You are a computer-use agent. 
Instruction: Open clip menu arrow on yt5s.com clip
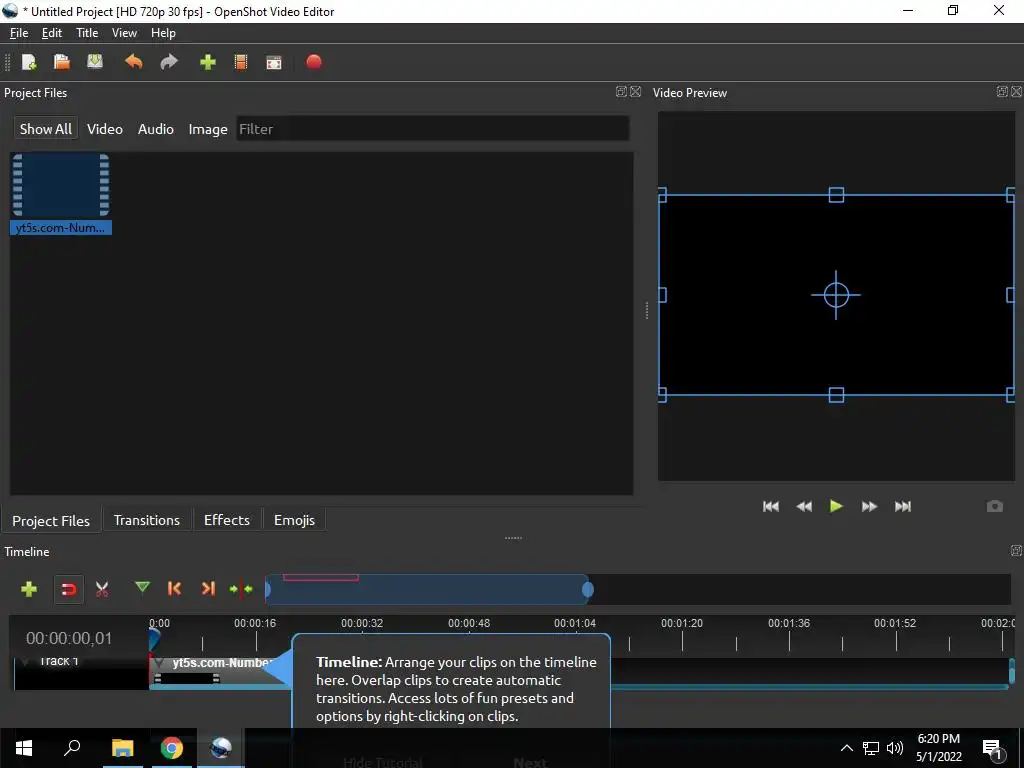click(159, 664)
